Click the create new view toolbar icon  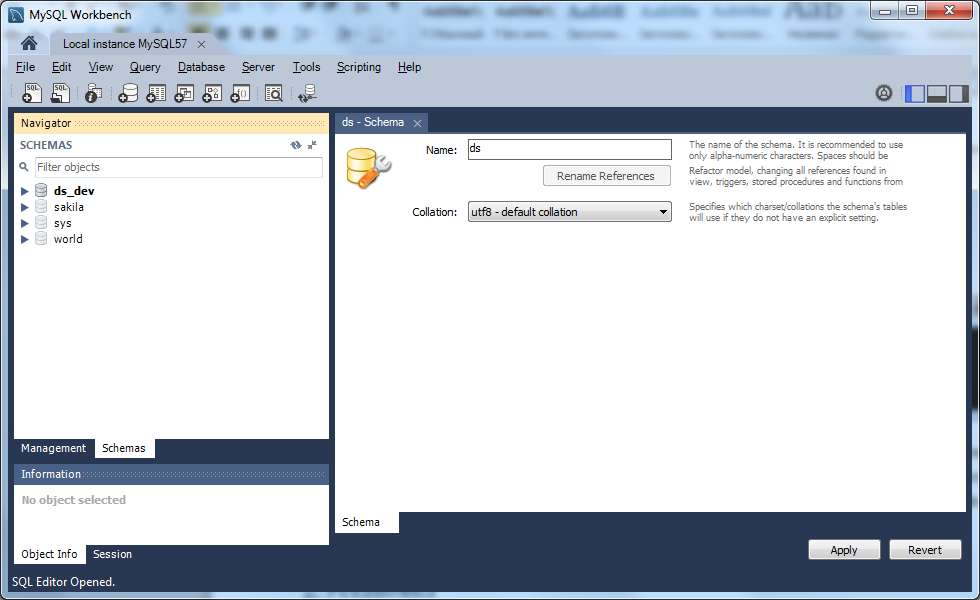(x=184, y=93)
